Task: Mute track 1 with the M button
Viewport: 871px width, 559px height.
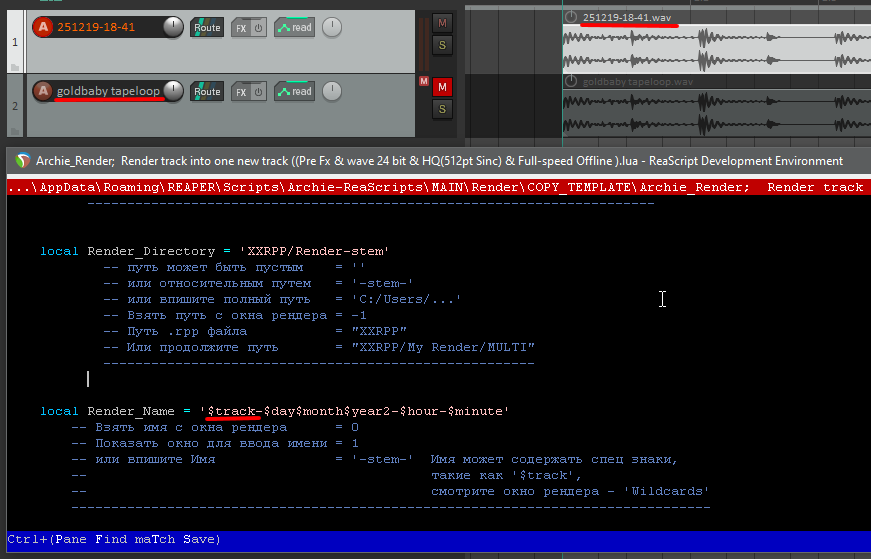Action: [x=442, y=23]
